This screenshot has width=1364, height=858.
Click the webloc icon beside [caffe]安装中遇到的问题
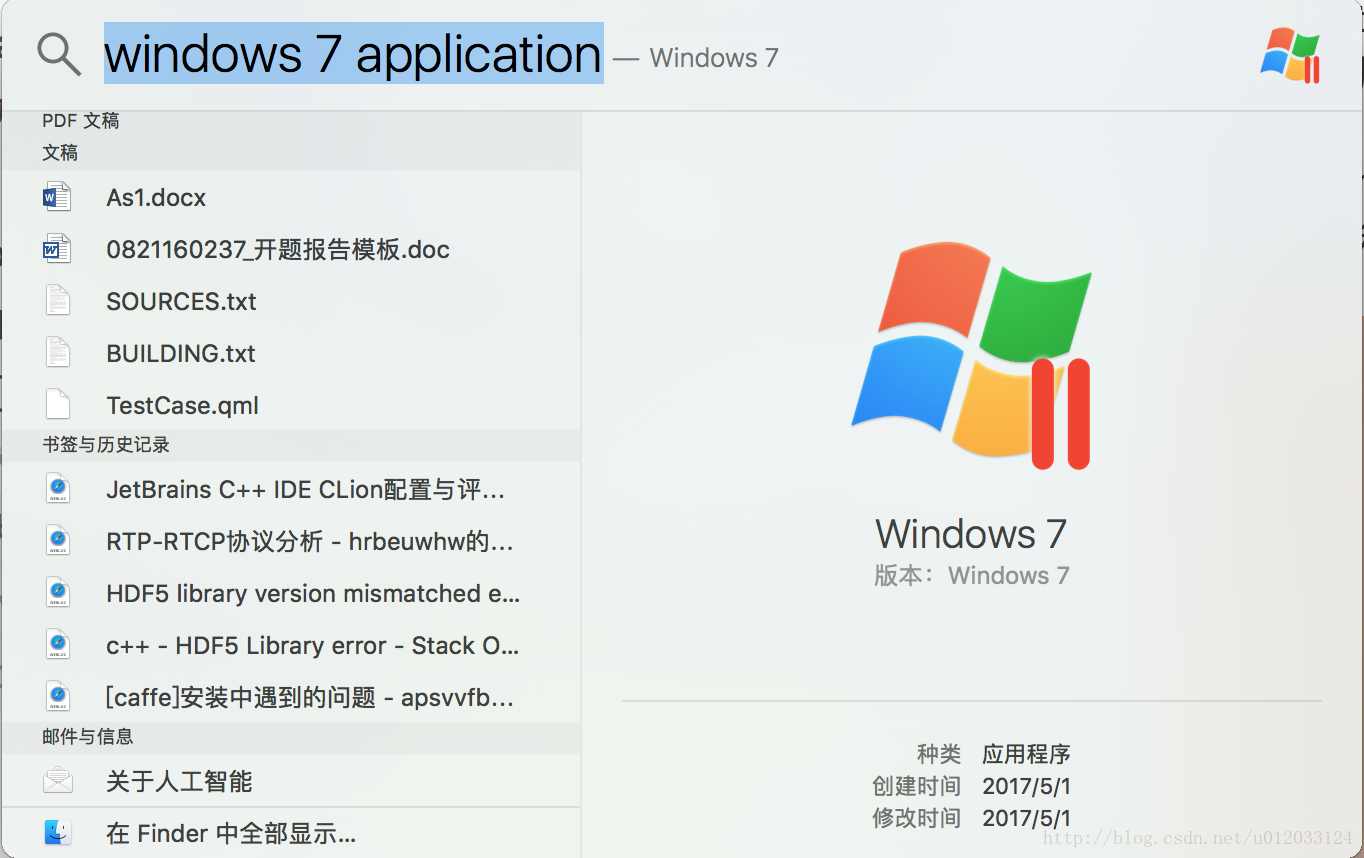pyautogui.click(x=58, y=697)
